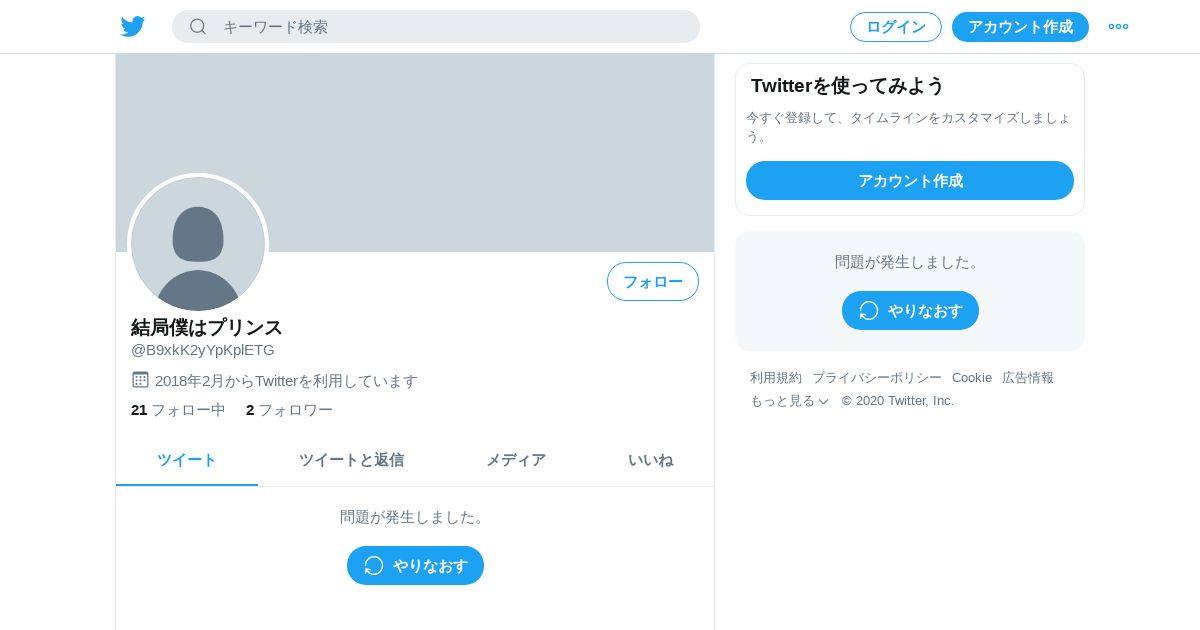Open the メディア tab
Image resolution: width=1200 pixels, height=630 pixels.
click(x=516, y=460)
